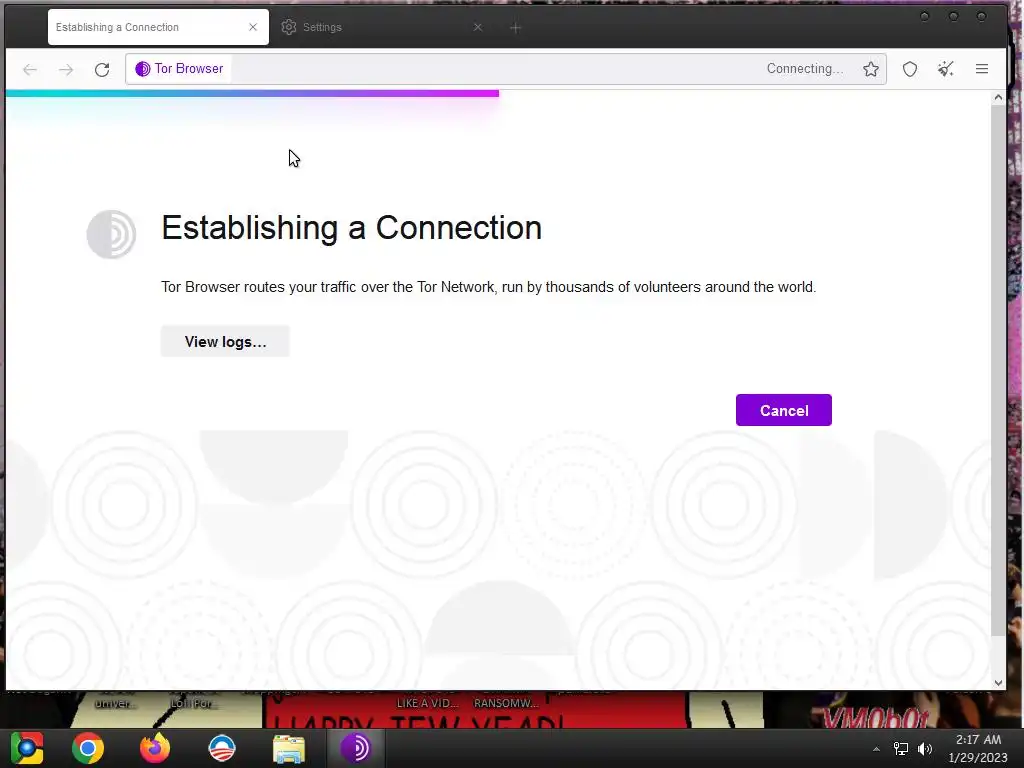Image resolution: width=1024 pixels, height=768 pixels.
Task: Click the volume speaker icon in tray
Action: click(x=925, y=748)
